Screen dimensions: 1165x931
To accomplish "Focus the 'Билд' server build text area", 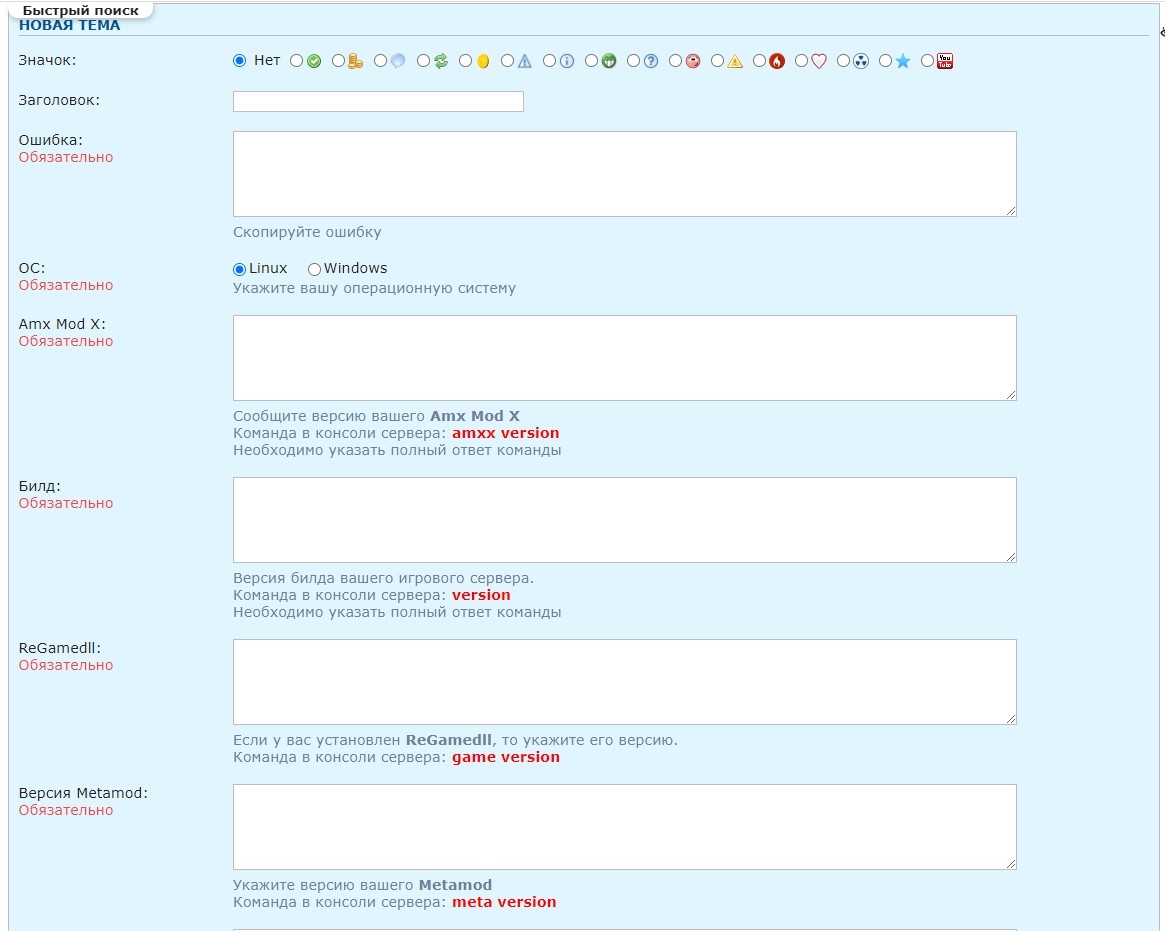I will [x=624, y=520].
